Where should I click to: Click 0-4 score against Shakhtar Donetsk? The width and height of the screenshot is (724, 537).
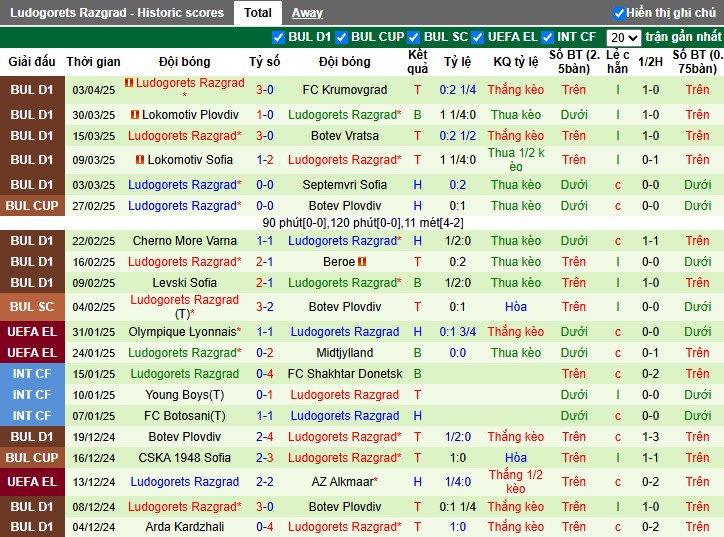tap(265, 374)
